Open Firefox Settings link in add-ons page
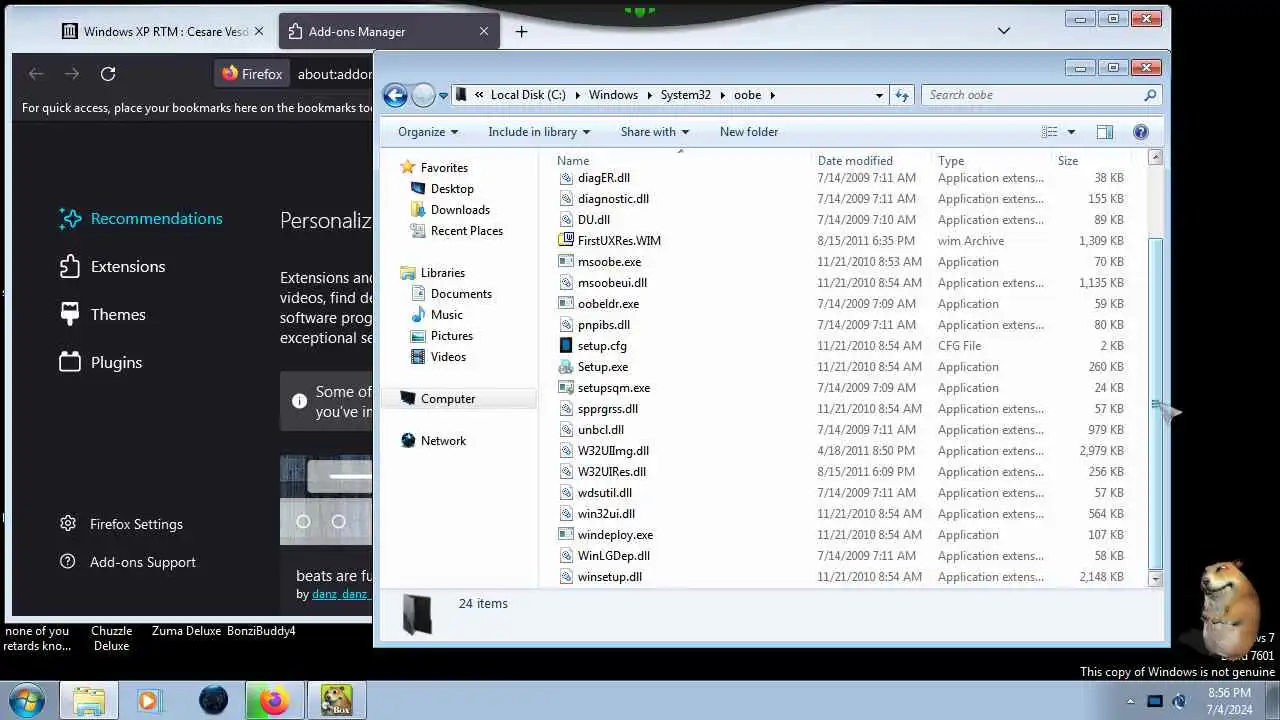Viewport: 1280px width, 720px height. [121, 524]
